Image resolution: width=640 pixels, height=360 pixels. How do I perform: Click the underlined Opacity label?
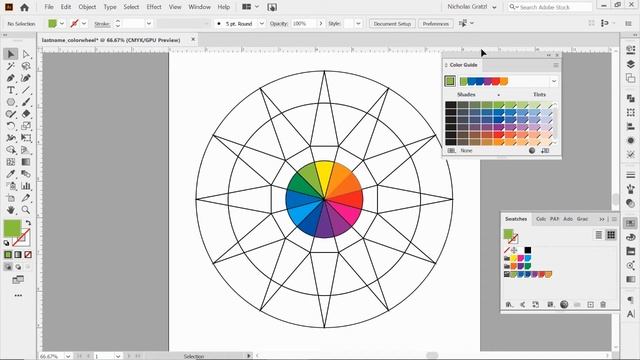[x=279, y=24]
